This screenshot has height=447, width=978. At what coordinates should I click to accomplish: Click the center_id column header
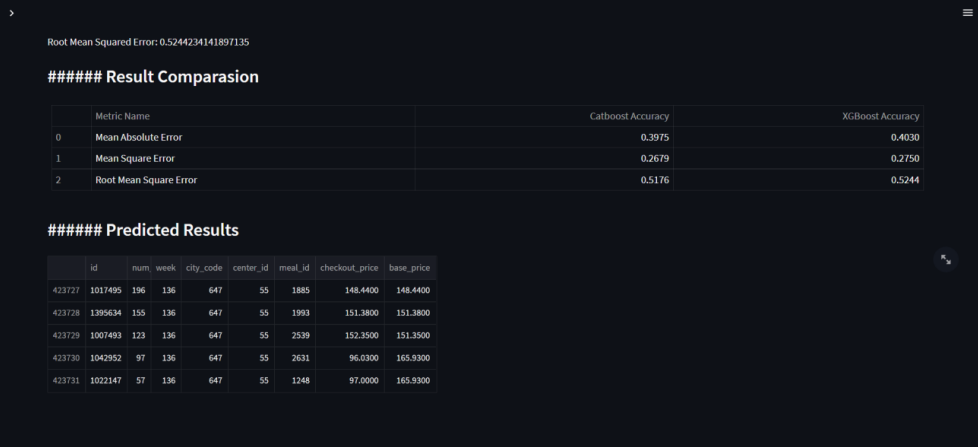pyautogui.click(x=250, y=268)
